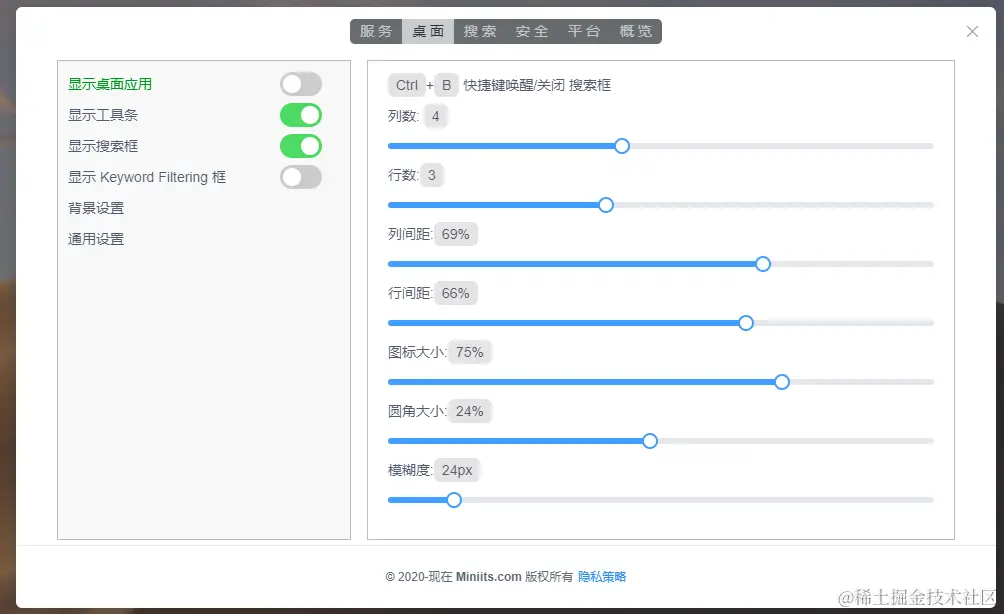Enable the 显示 Keyword Filtering 框 toggle

(300, 177)
